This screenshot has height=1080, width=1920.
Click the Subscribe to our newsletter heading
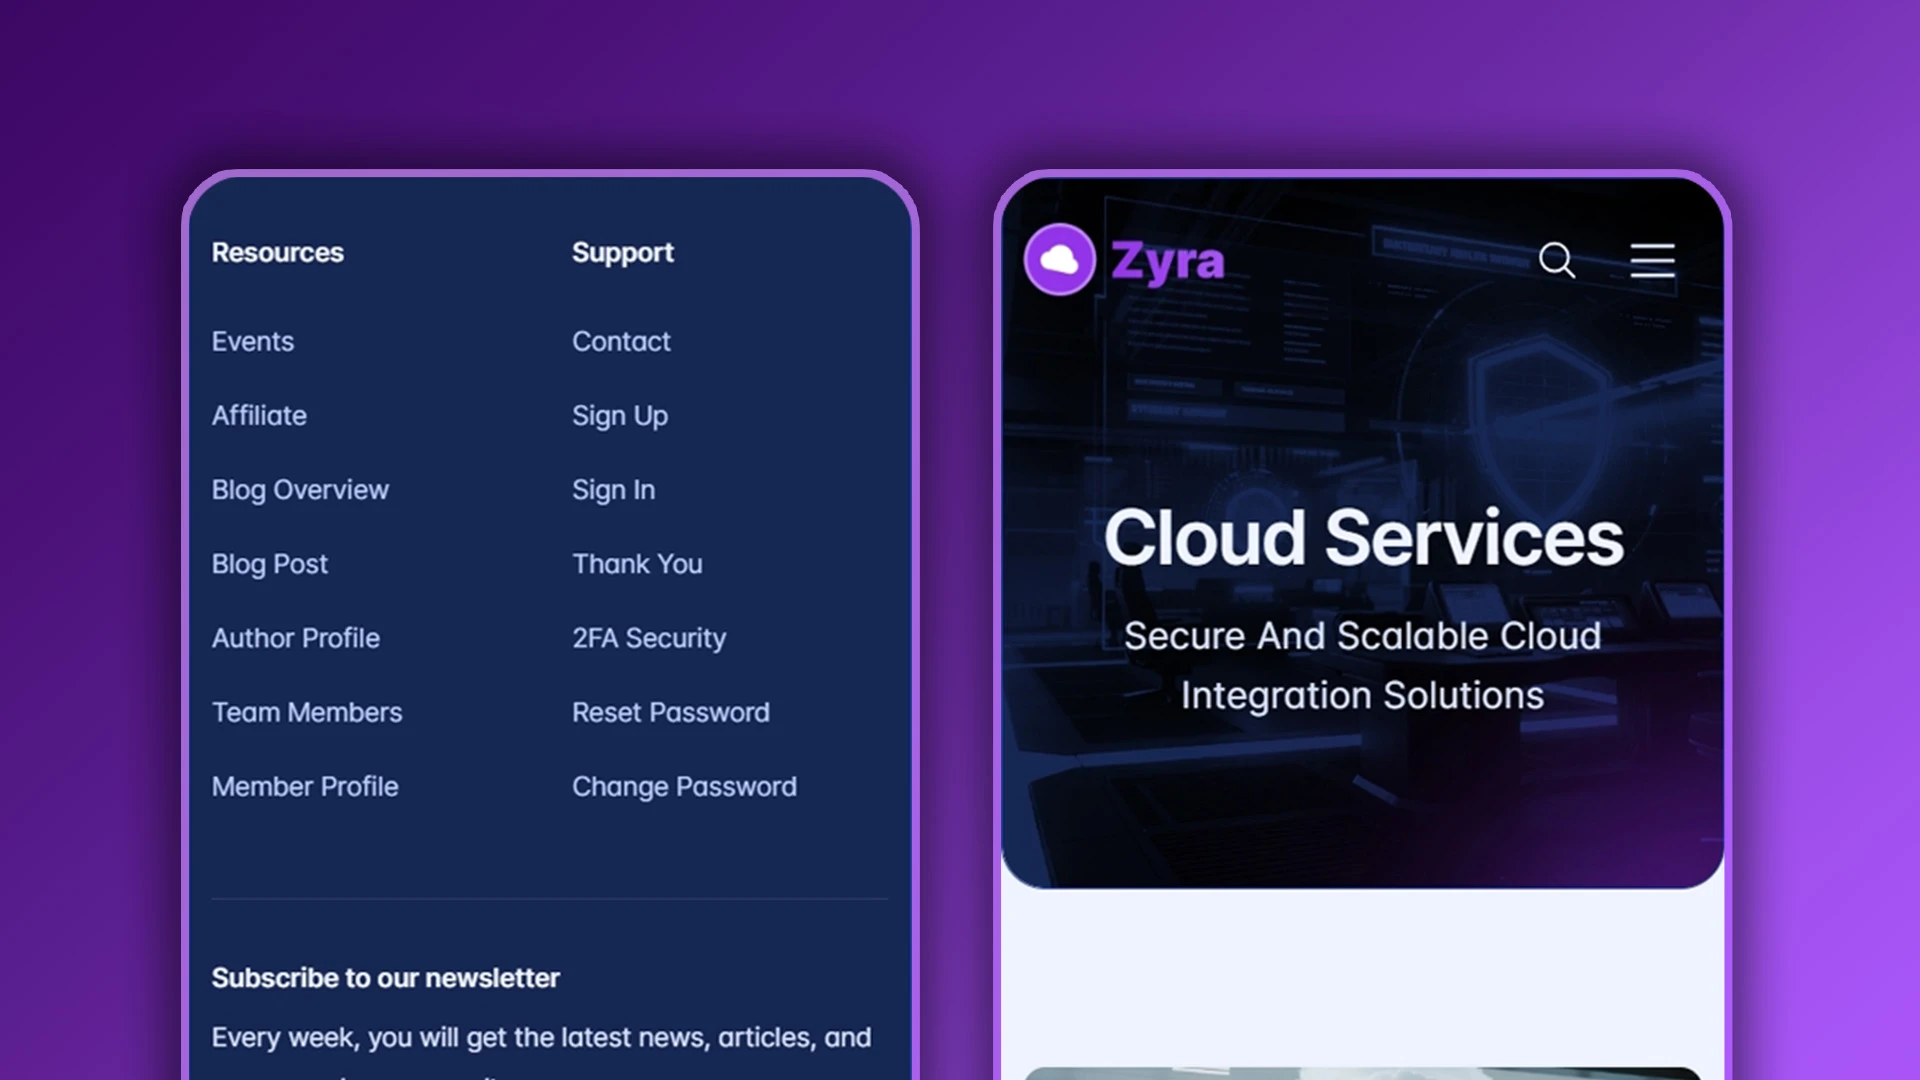click(386, 978)
